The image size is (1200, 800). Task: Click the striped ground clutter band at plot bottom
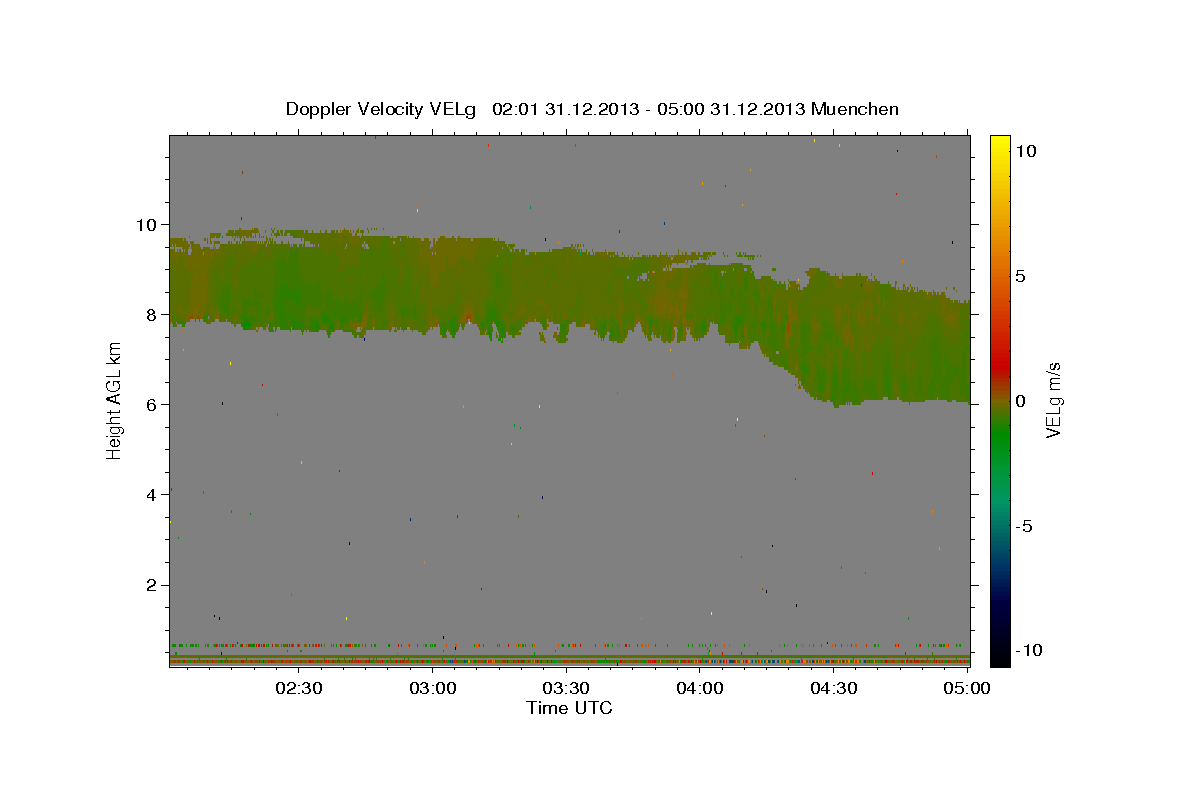point(569,660)
